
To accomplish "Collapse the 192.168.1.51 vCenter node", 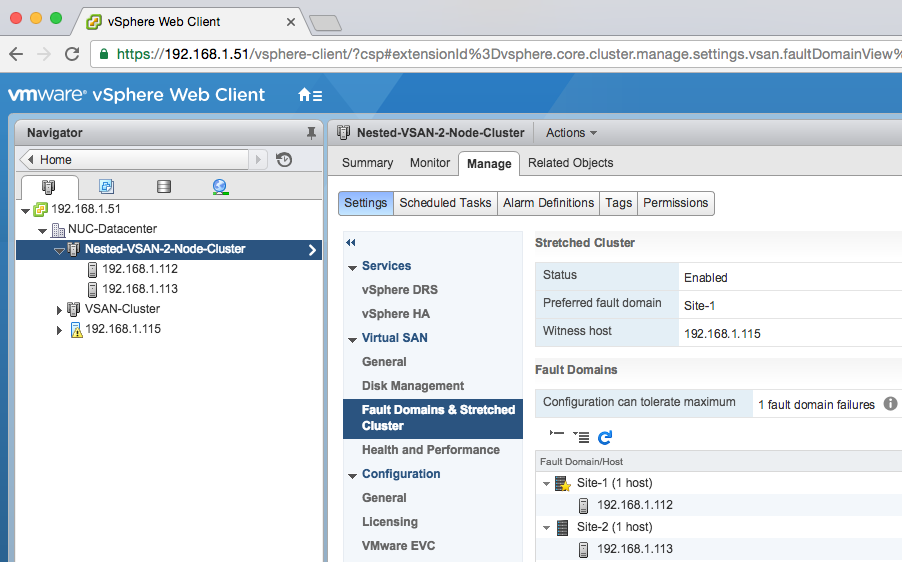I will [x=25, y=211].
